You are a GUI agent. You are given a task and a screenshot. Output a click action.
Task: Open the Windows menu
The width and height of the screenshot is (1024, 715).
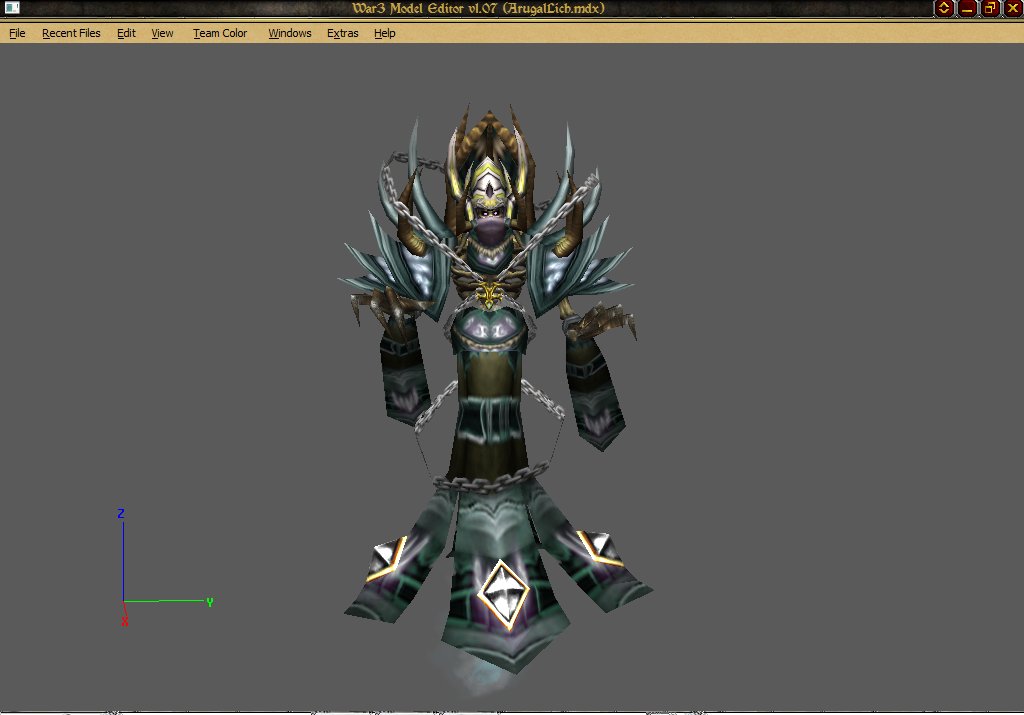[x=289, y=33]
